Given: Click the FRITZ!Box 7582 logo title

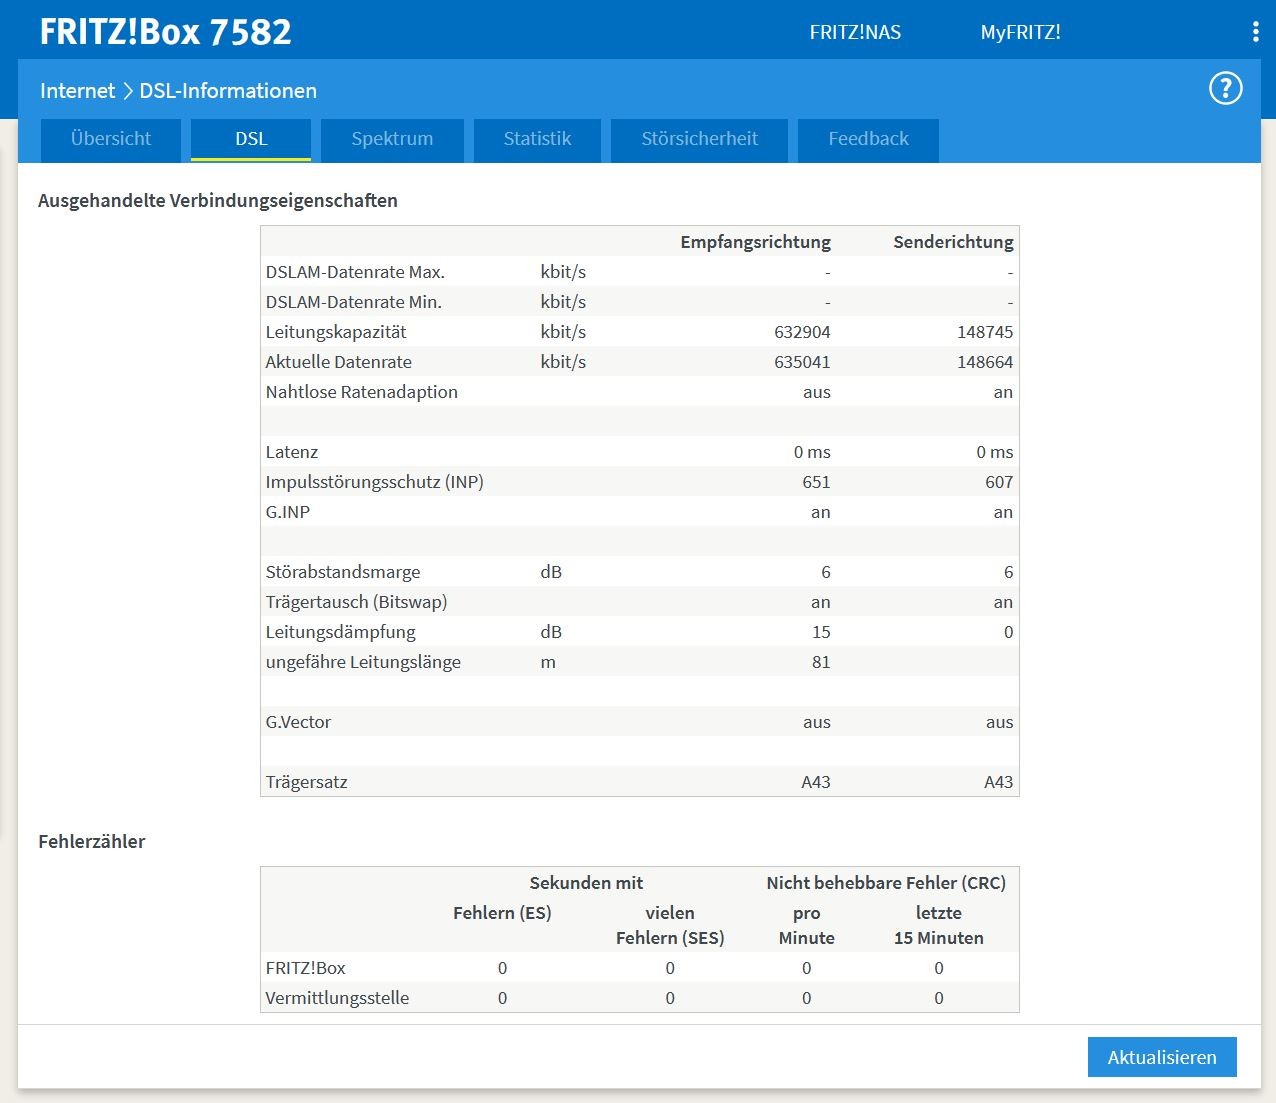Looking at the screenshot, I should tap(166, 32).
